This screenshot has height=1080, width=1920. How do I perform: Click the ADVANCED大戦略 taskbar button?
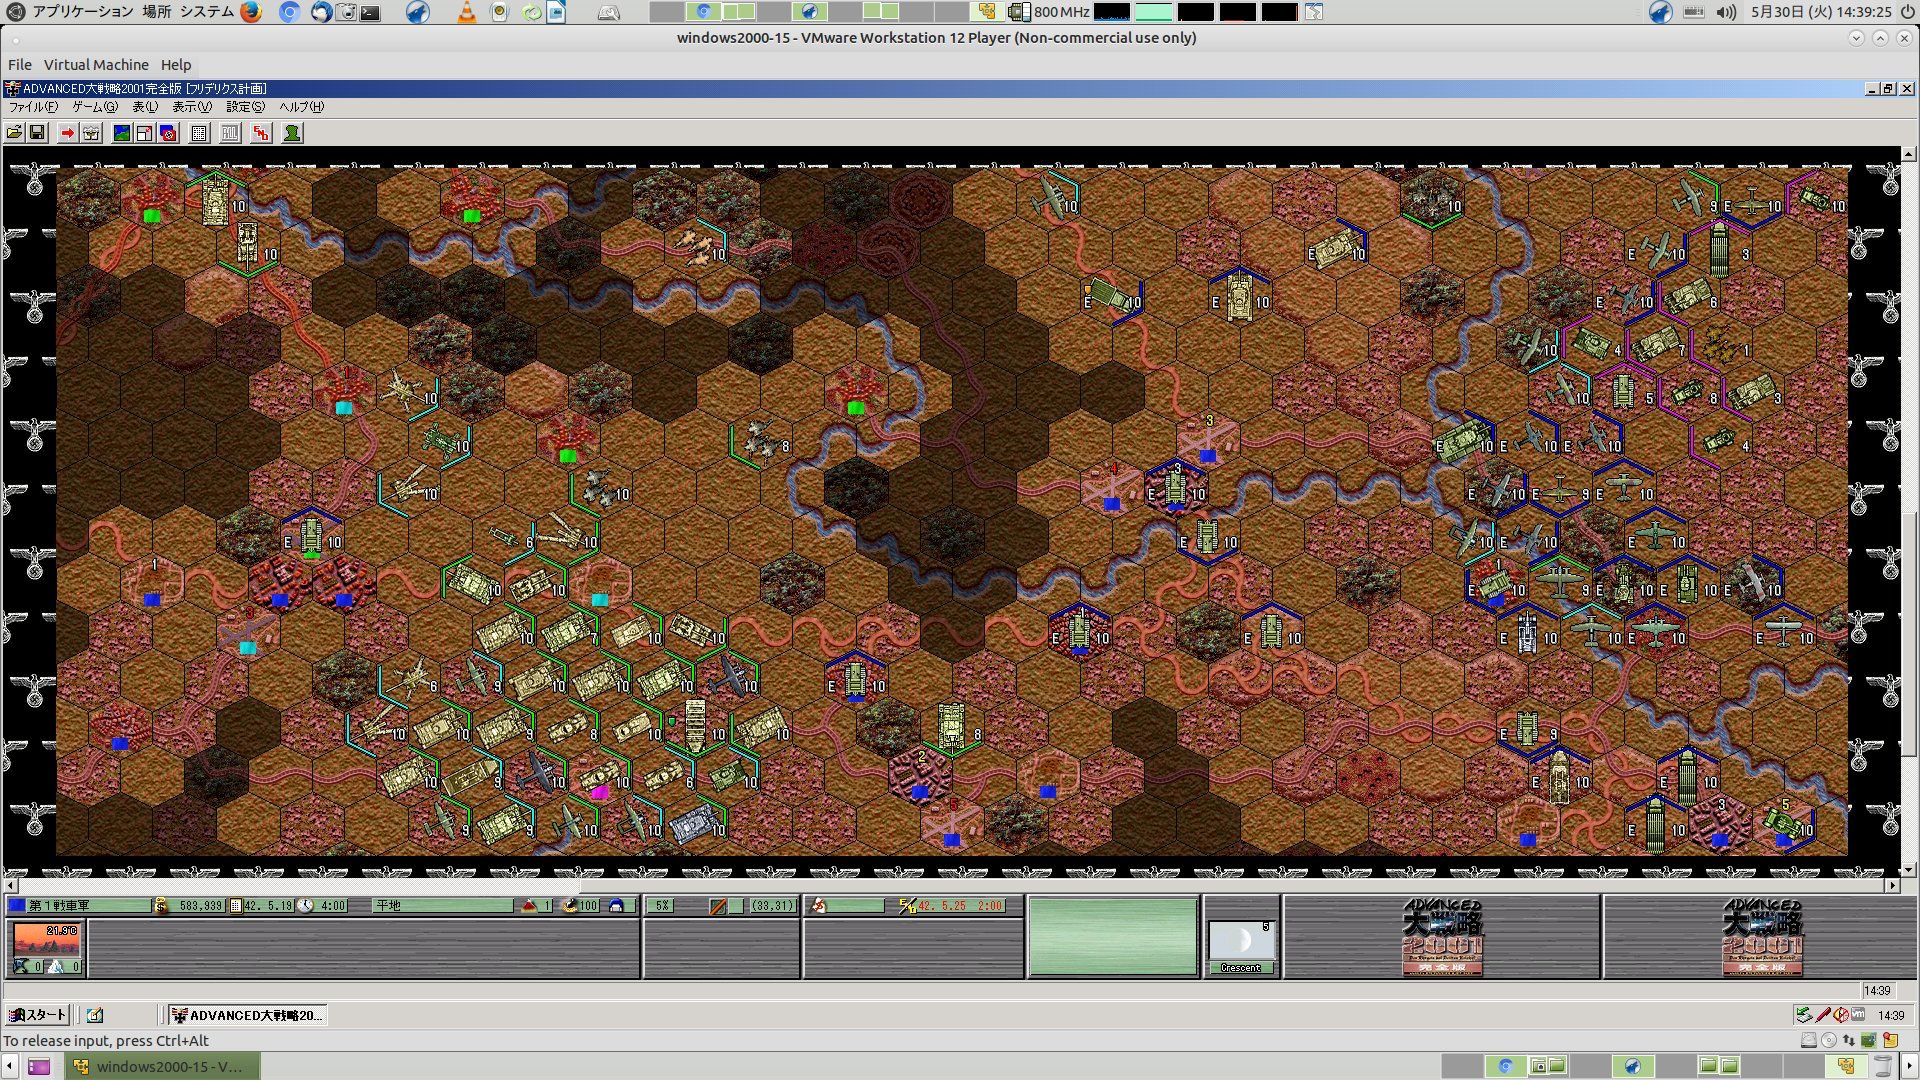tap(247, 1015)
